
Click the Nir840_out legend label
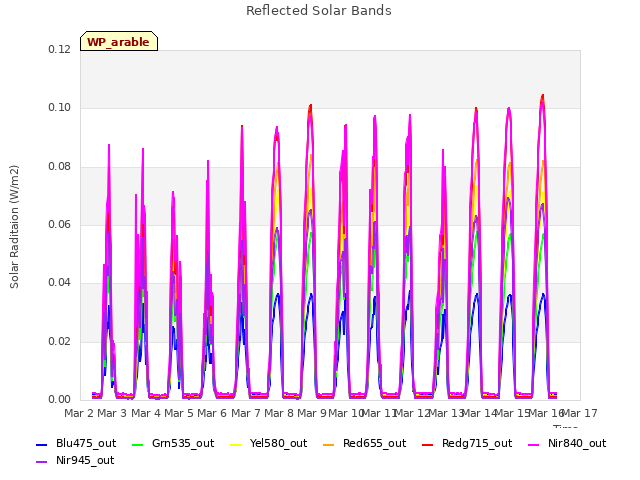(x=577, y=443)
